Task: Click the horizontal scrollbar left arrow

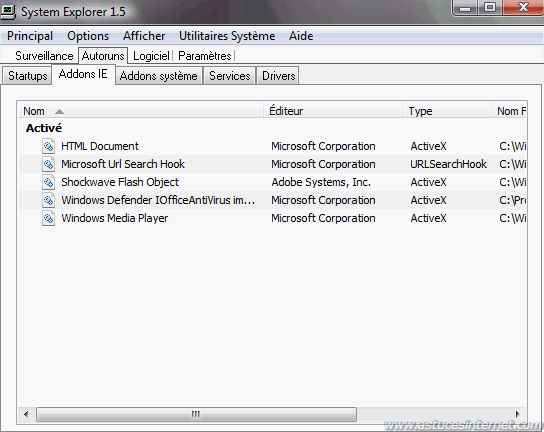Action: point(26,414)
